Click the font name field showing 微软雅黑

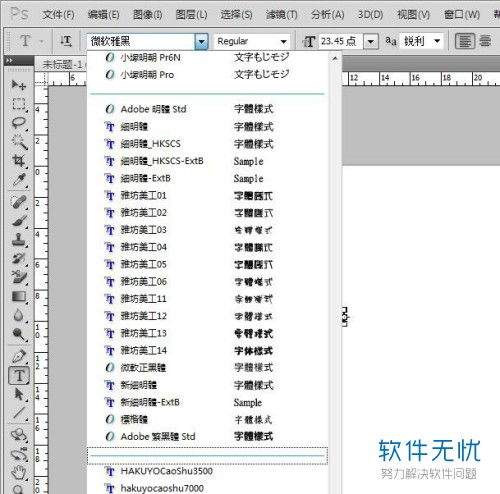click(141, 42)
